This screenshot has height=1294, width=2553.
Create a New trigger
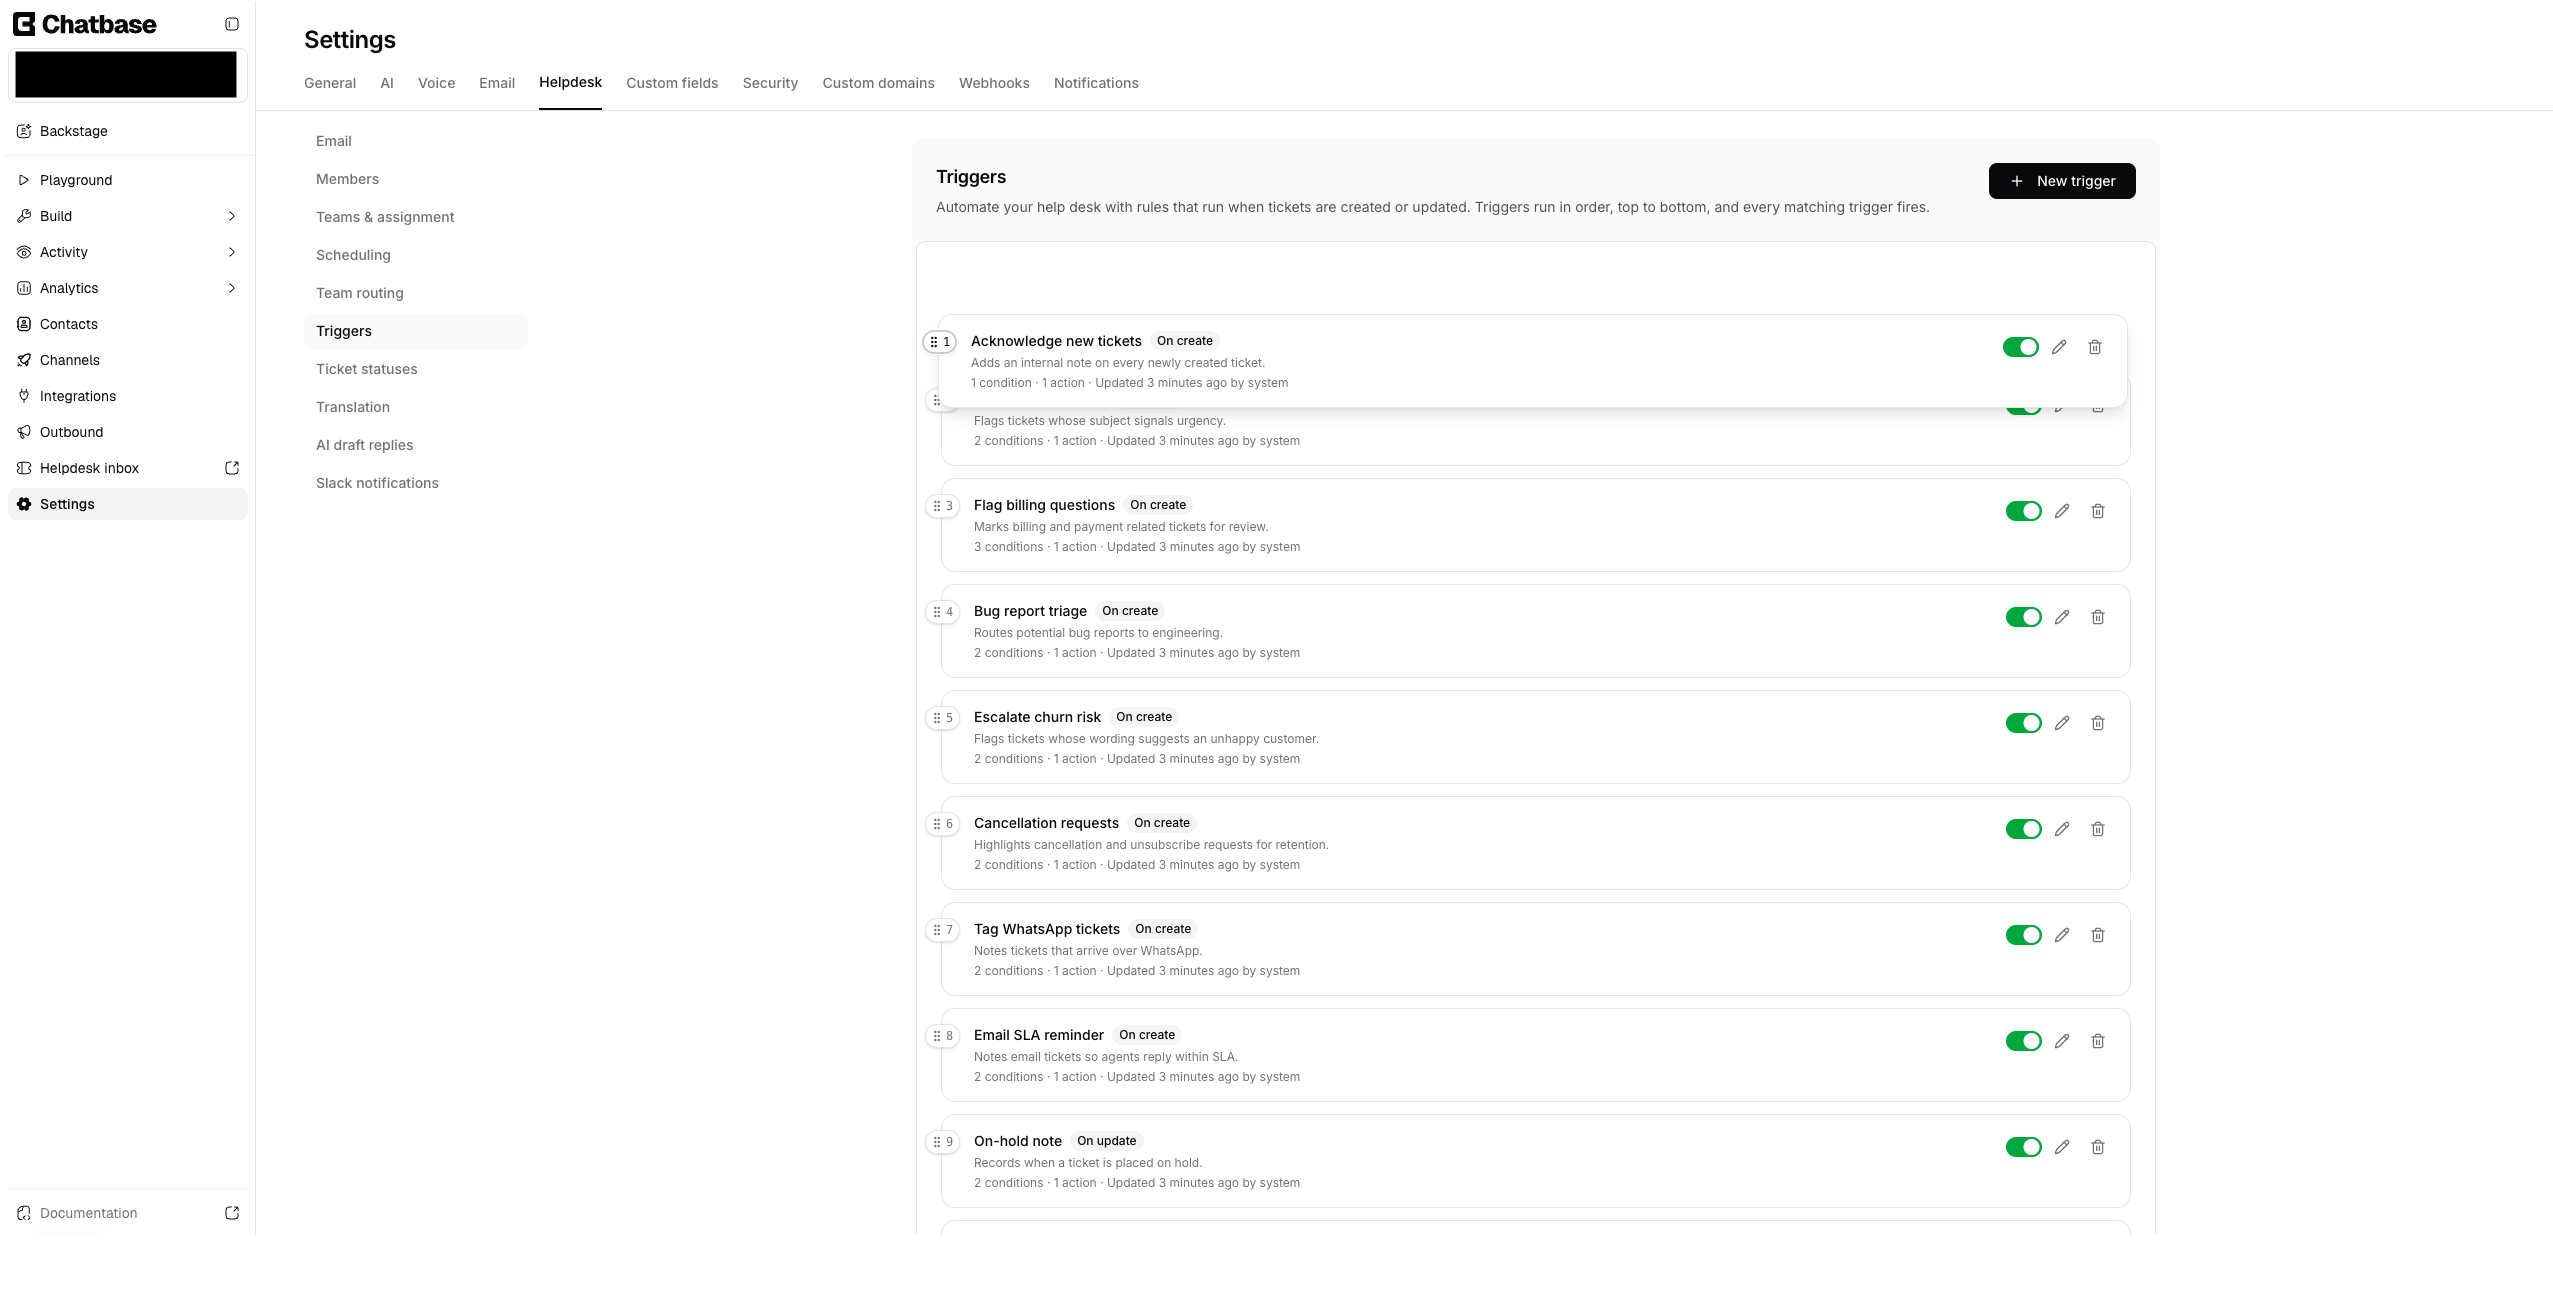(2062, 181)
